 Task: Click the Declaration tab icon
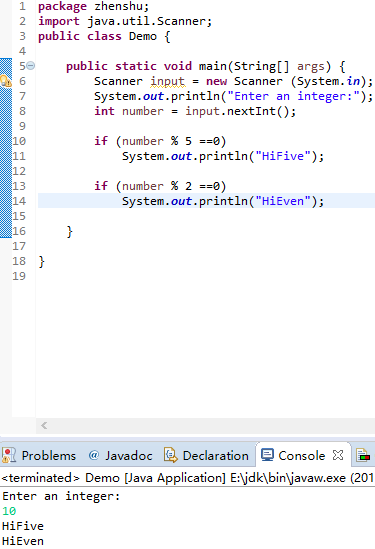tap(171, 455)
